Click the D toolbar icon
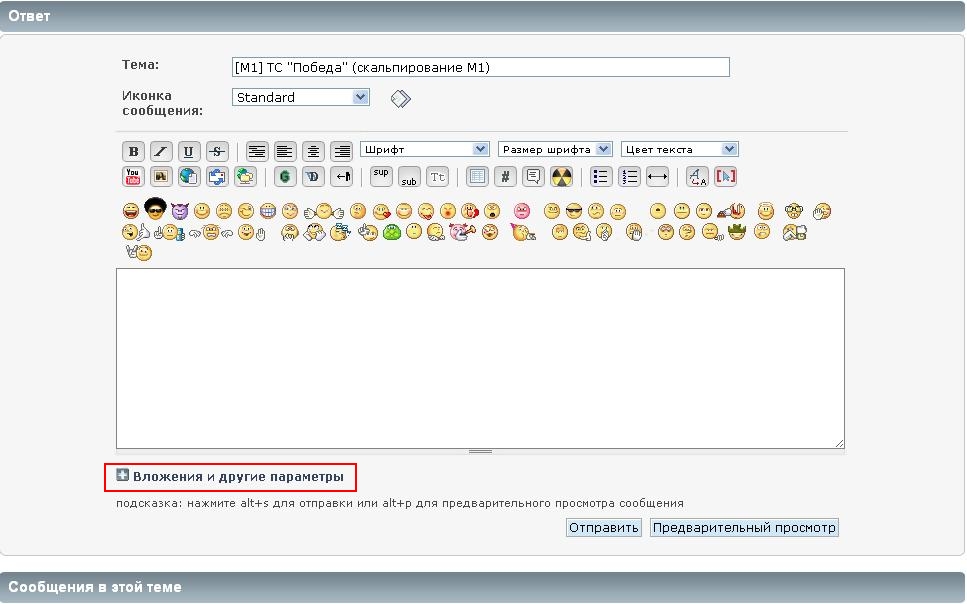The width and height of the screenshot is (967, 604). [x=313, y=176]
